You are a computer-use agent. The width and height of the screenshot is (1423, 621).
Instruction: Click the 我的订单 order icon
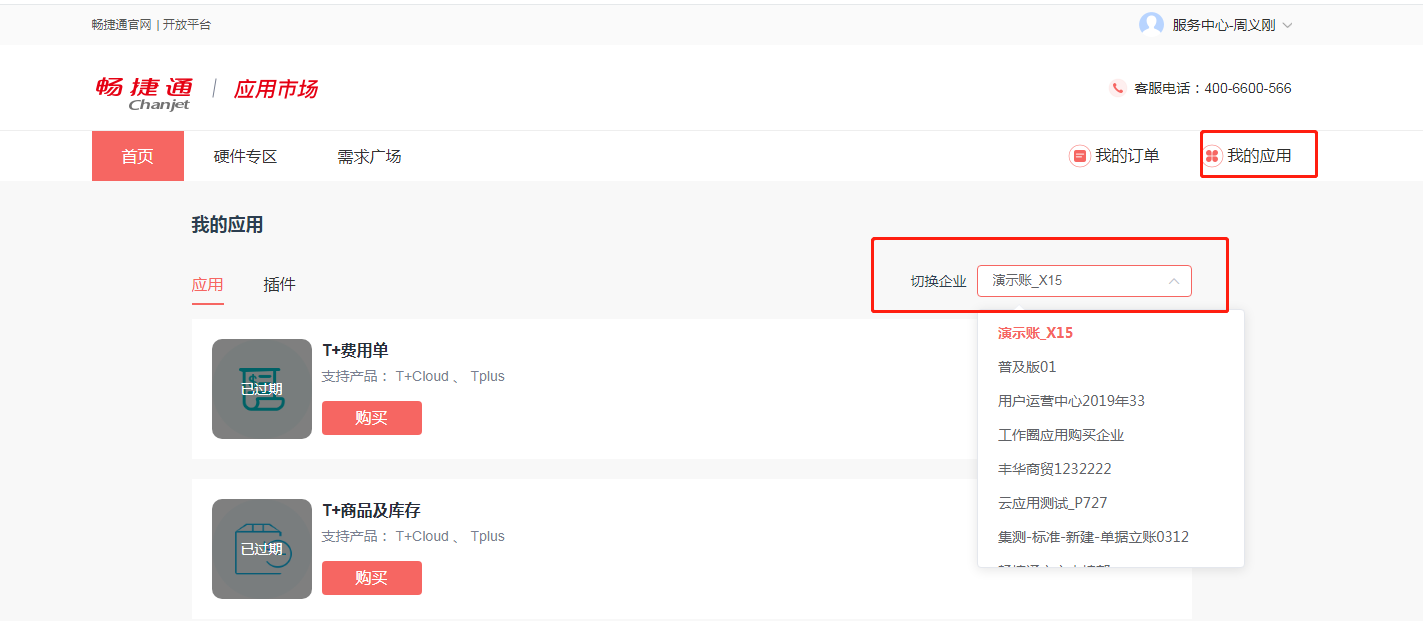(x=1079, y=156)
